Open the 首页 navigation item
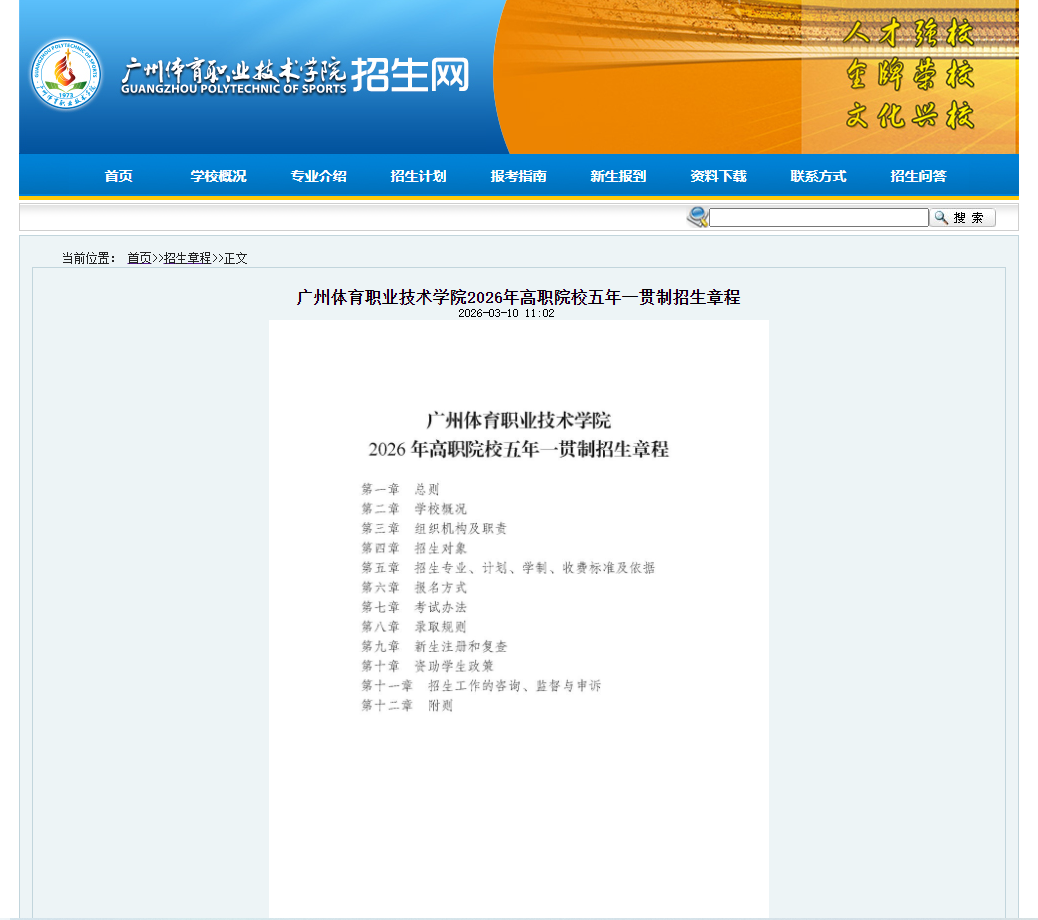Viewport: 1038px width, 920px height. tap(118, 175)
